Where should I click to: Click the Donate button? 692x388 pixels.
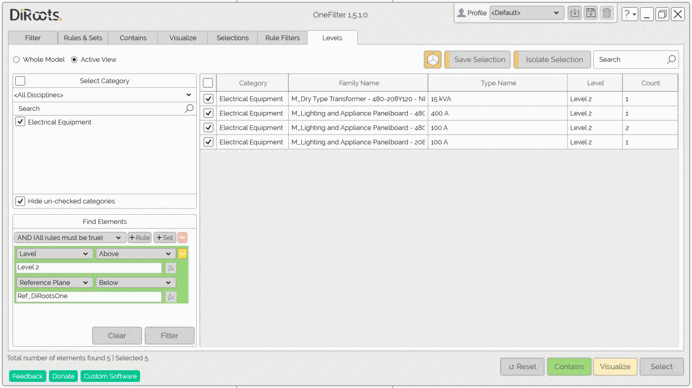tap(63, 376)
